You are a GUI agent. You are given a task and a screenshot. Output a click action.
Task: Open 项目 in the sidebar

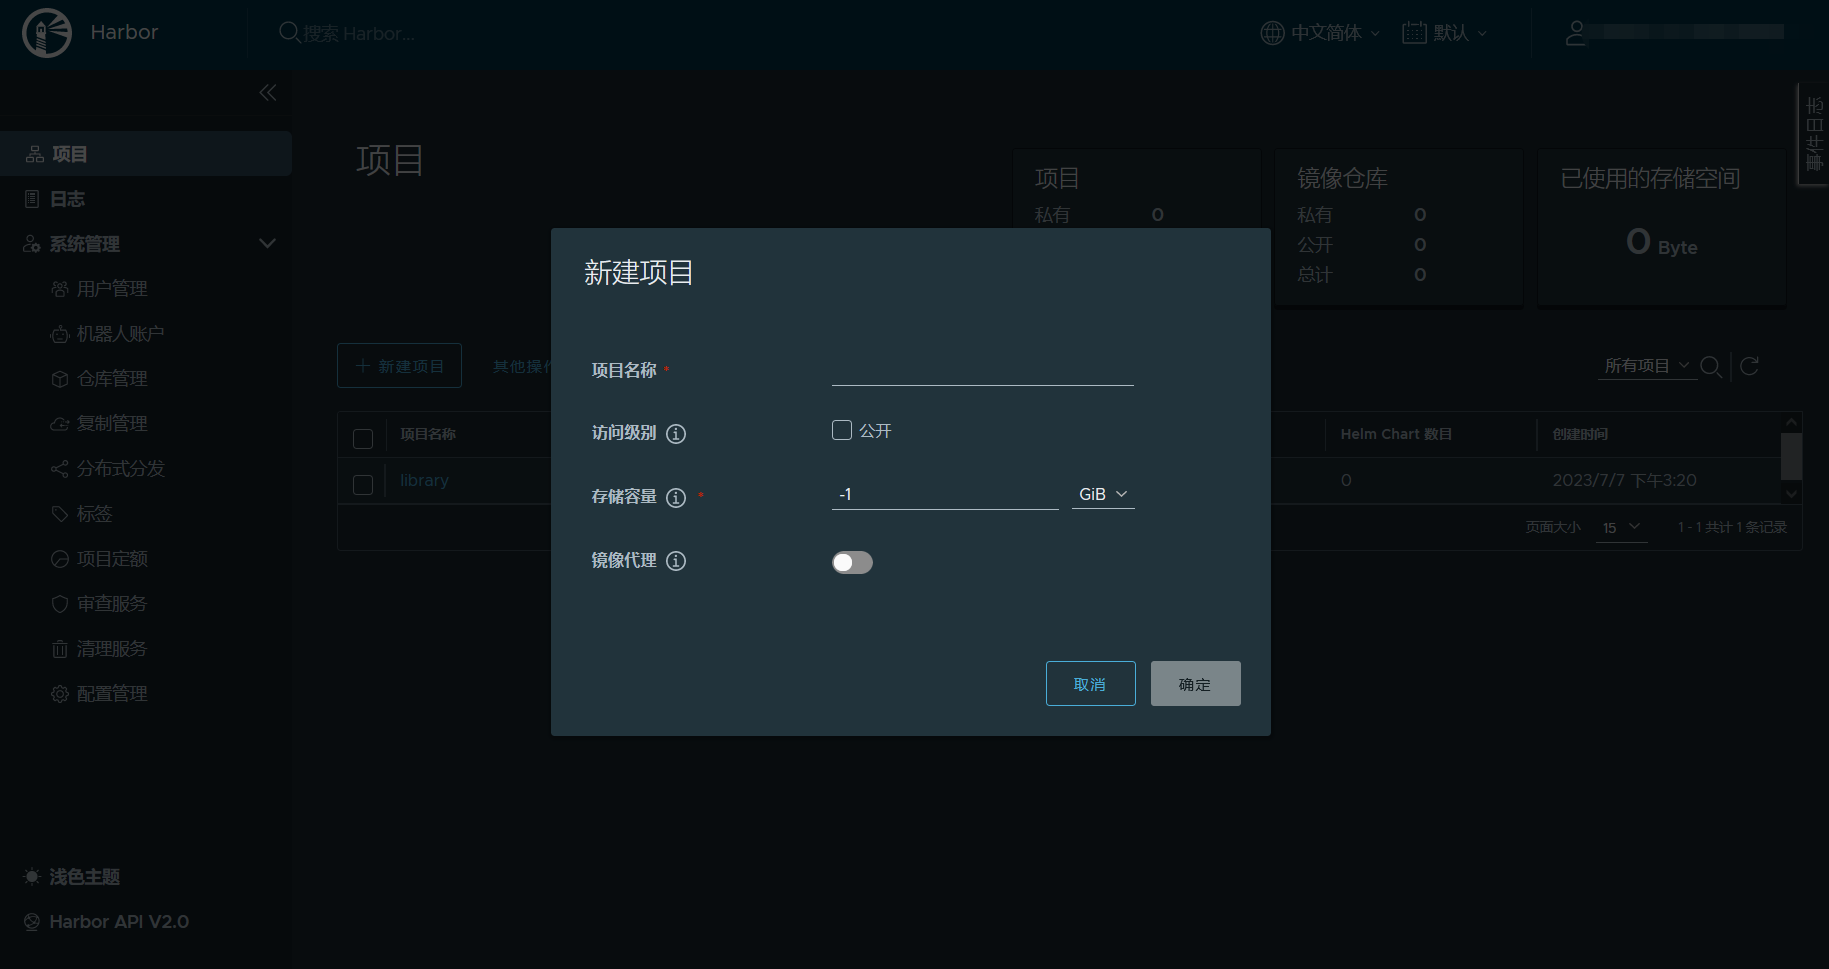146,154
